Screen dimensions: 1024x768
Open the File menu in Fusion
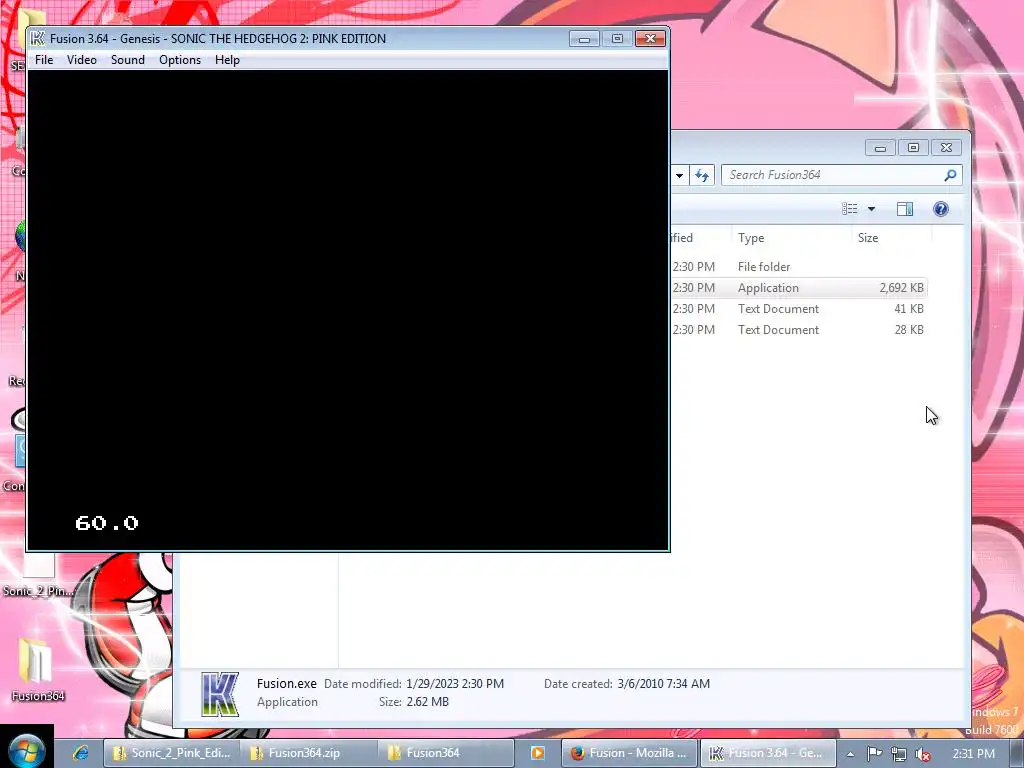44,59
